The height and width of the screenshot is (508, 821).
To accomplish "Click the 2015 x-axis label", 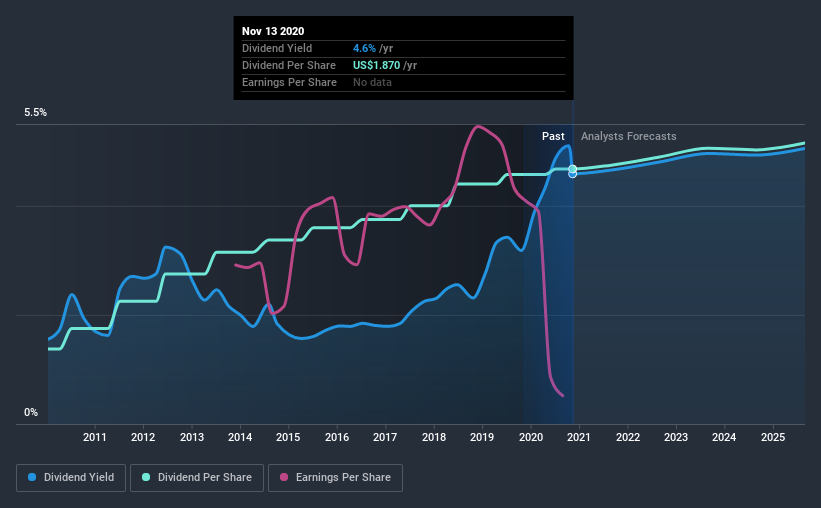I will pyautogui.click(x=289, y=437).
